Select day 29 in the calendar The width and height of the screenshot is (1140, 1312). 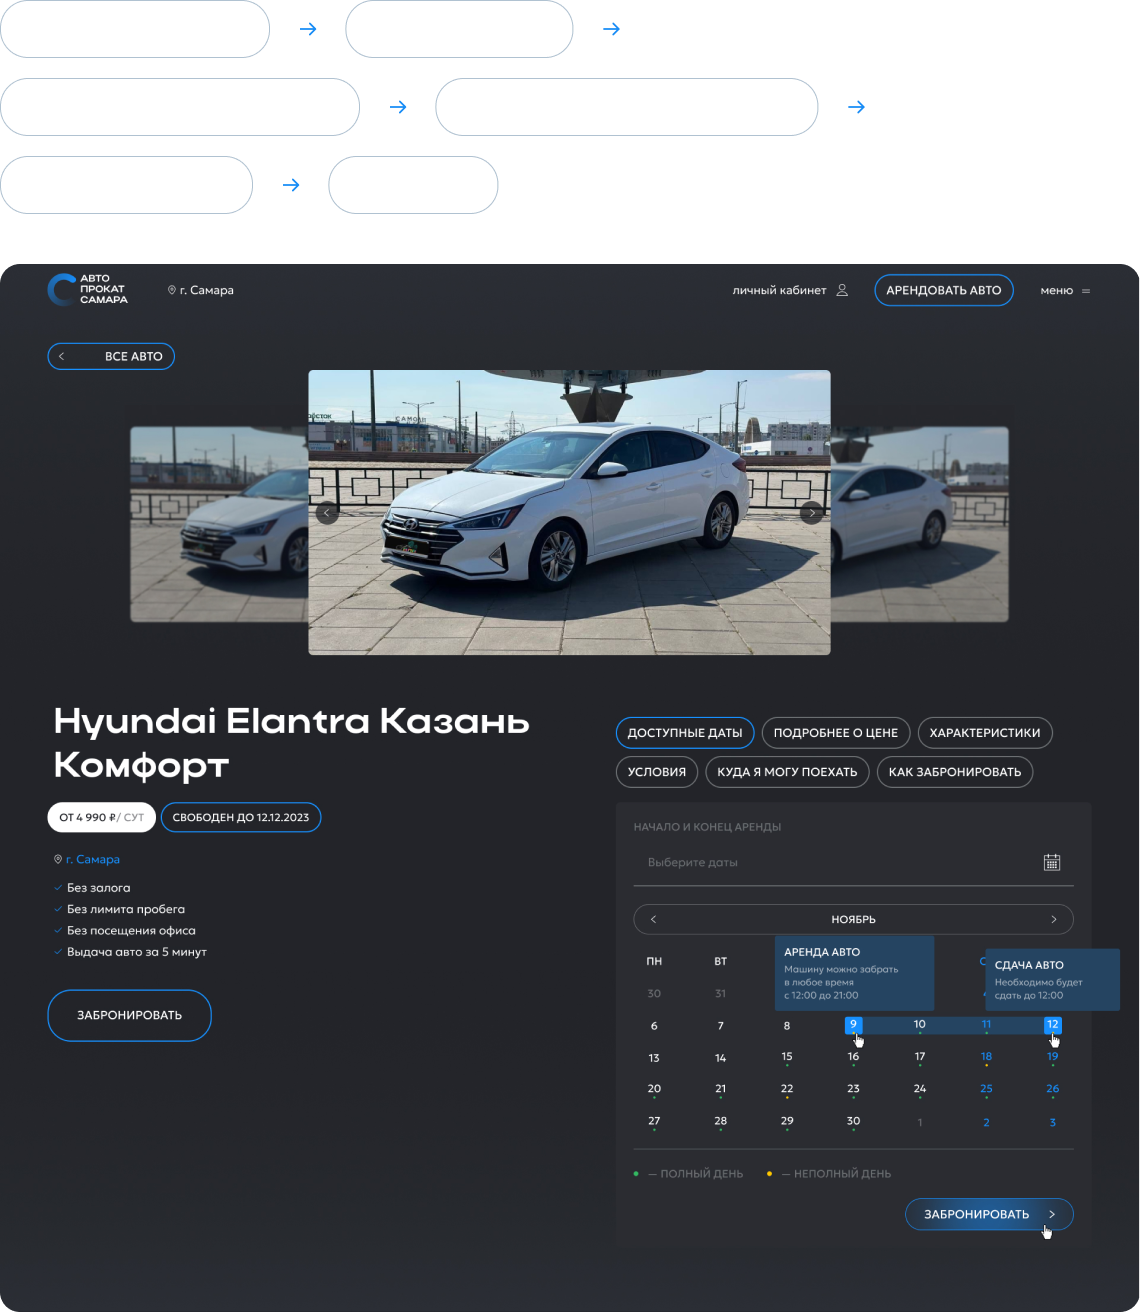[x=787, y=1122]
